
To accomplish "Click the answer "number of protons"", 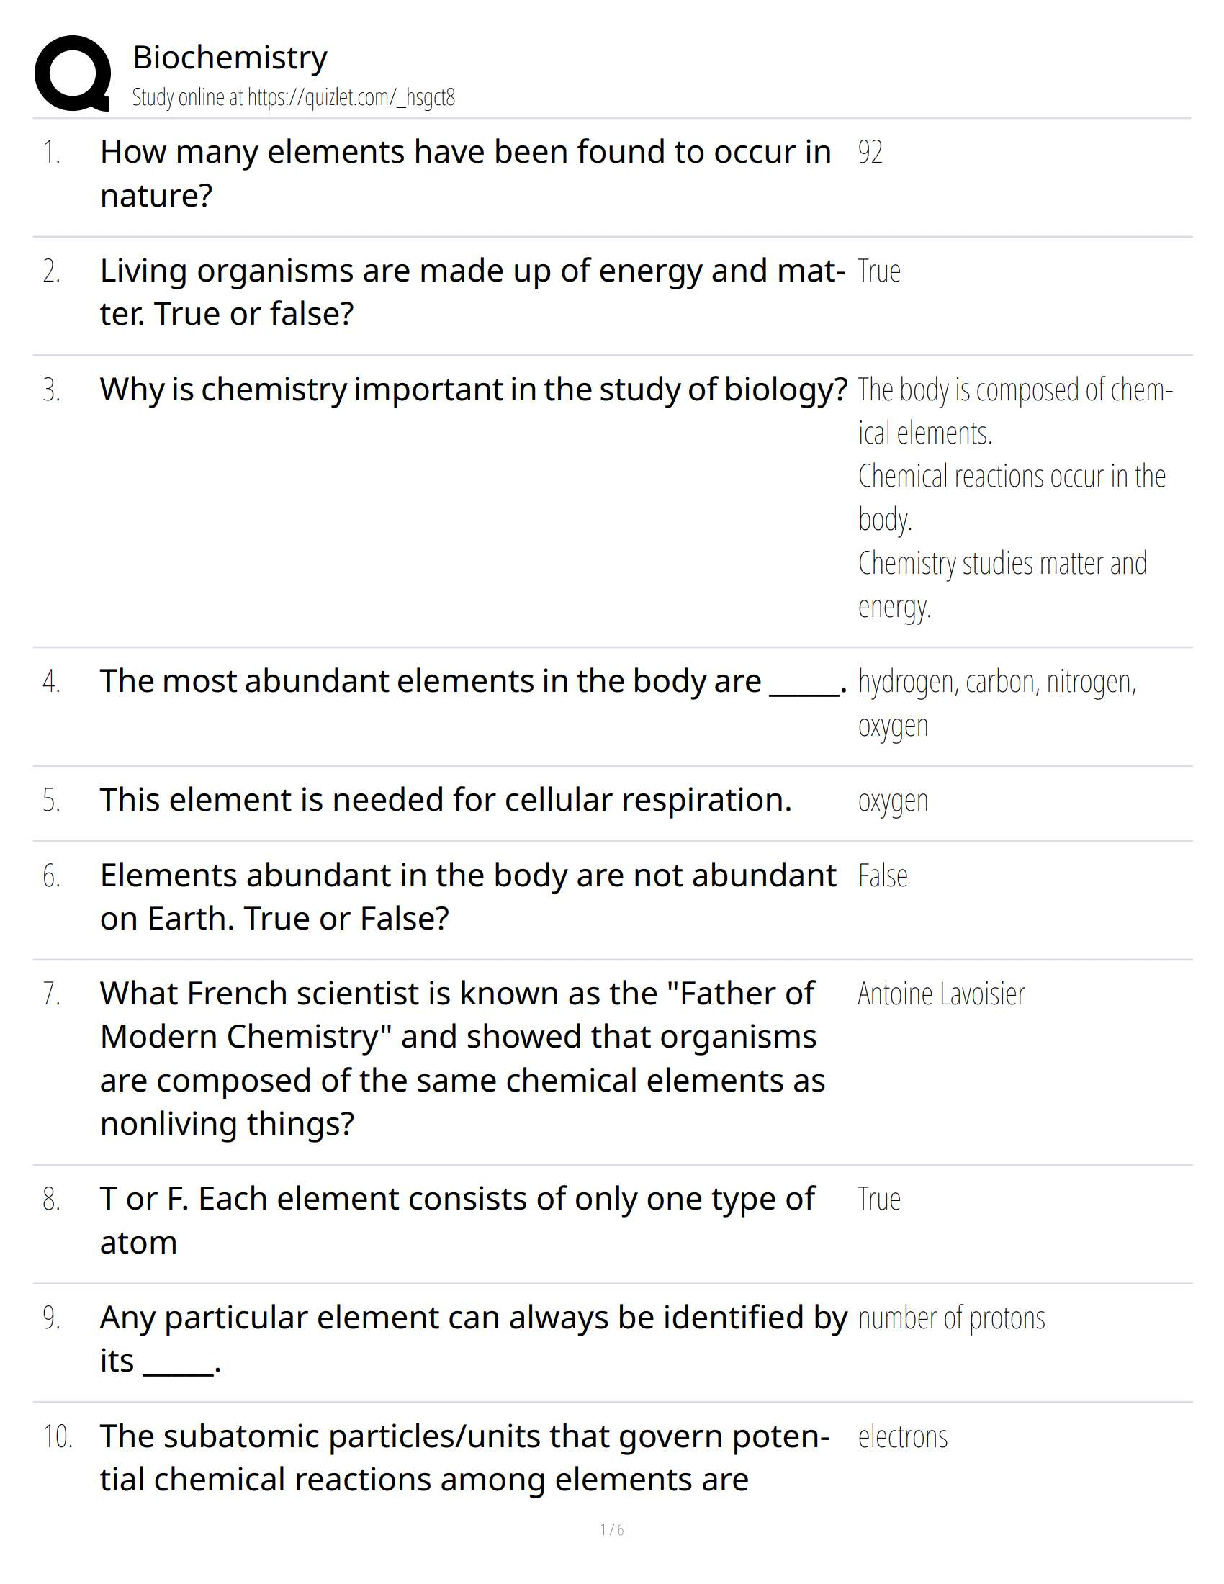I will (952, 1318).
